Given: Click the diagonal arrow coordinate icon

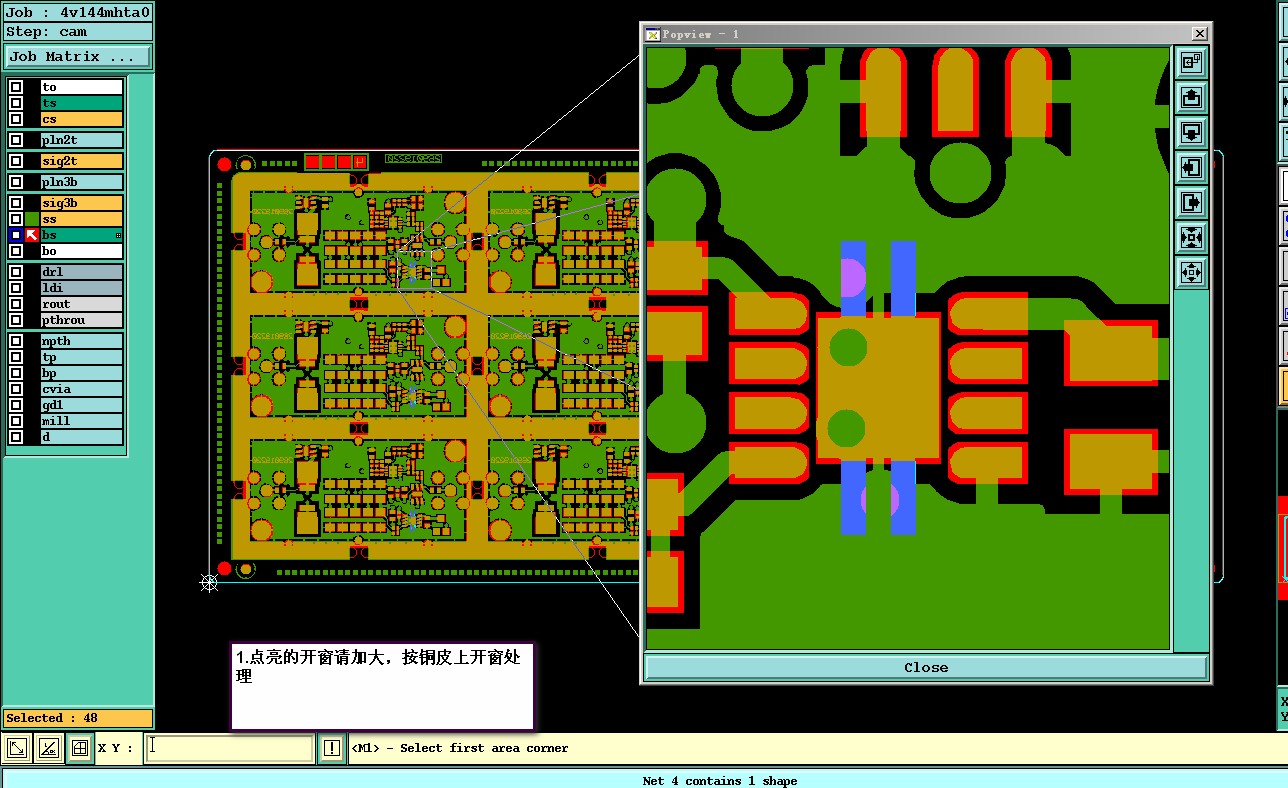Looking at the screenshot, I should pyautogui.click(x=17, y=748).
